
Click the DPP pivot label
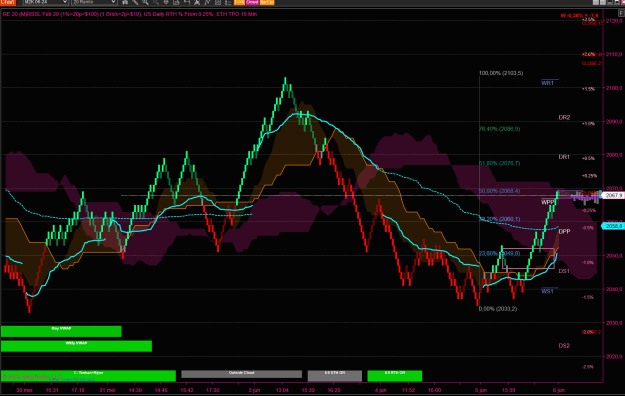click(x=564, y=231)
